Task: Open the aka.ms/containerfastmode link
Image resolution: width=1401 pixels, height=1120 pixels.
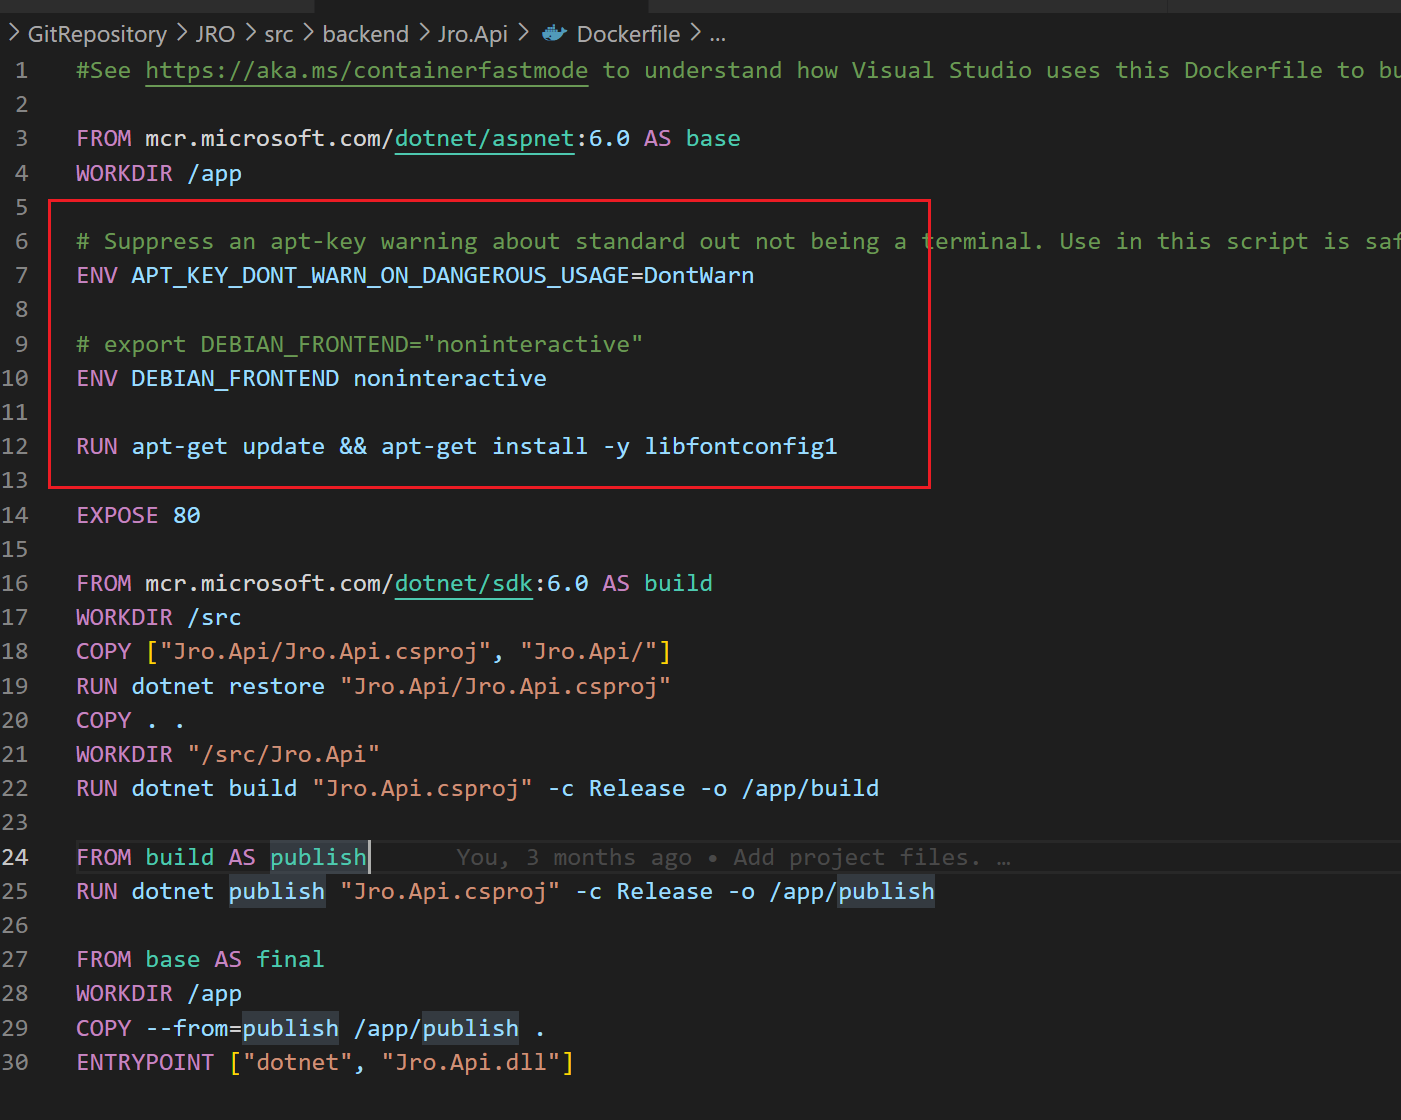Action: coord(366,70)
